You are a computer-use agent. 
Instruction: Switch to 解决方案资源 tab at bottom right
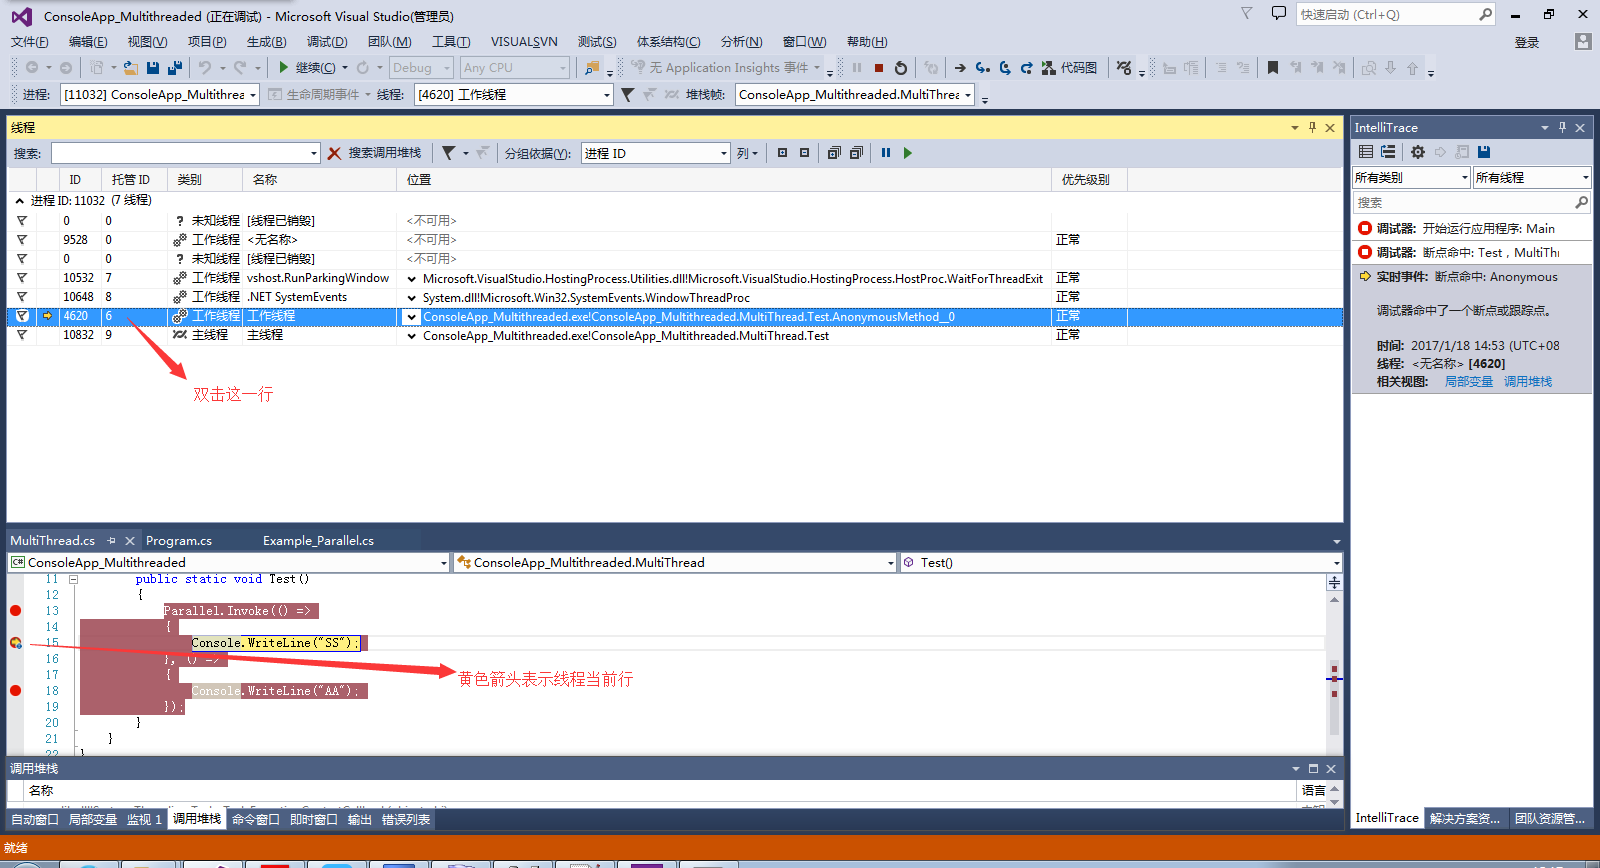pyautogui.click(x=1465, y=818)
